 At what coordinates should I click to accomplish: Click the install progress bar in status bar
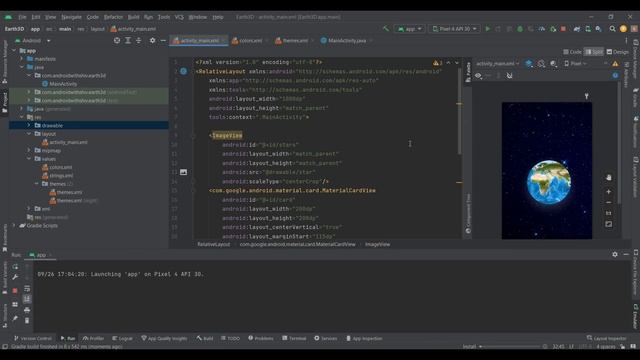point(510,347)
